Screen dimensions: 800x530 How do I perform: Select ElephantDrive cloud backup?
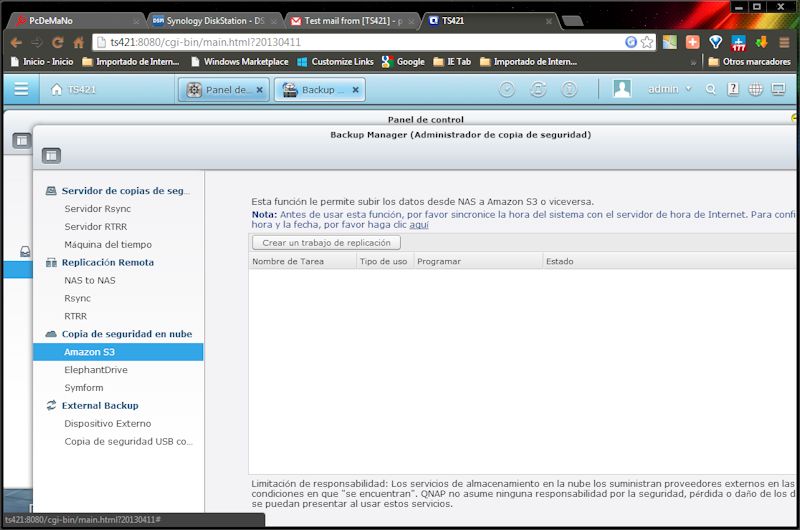point(96,370)
